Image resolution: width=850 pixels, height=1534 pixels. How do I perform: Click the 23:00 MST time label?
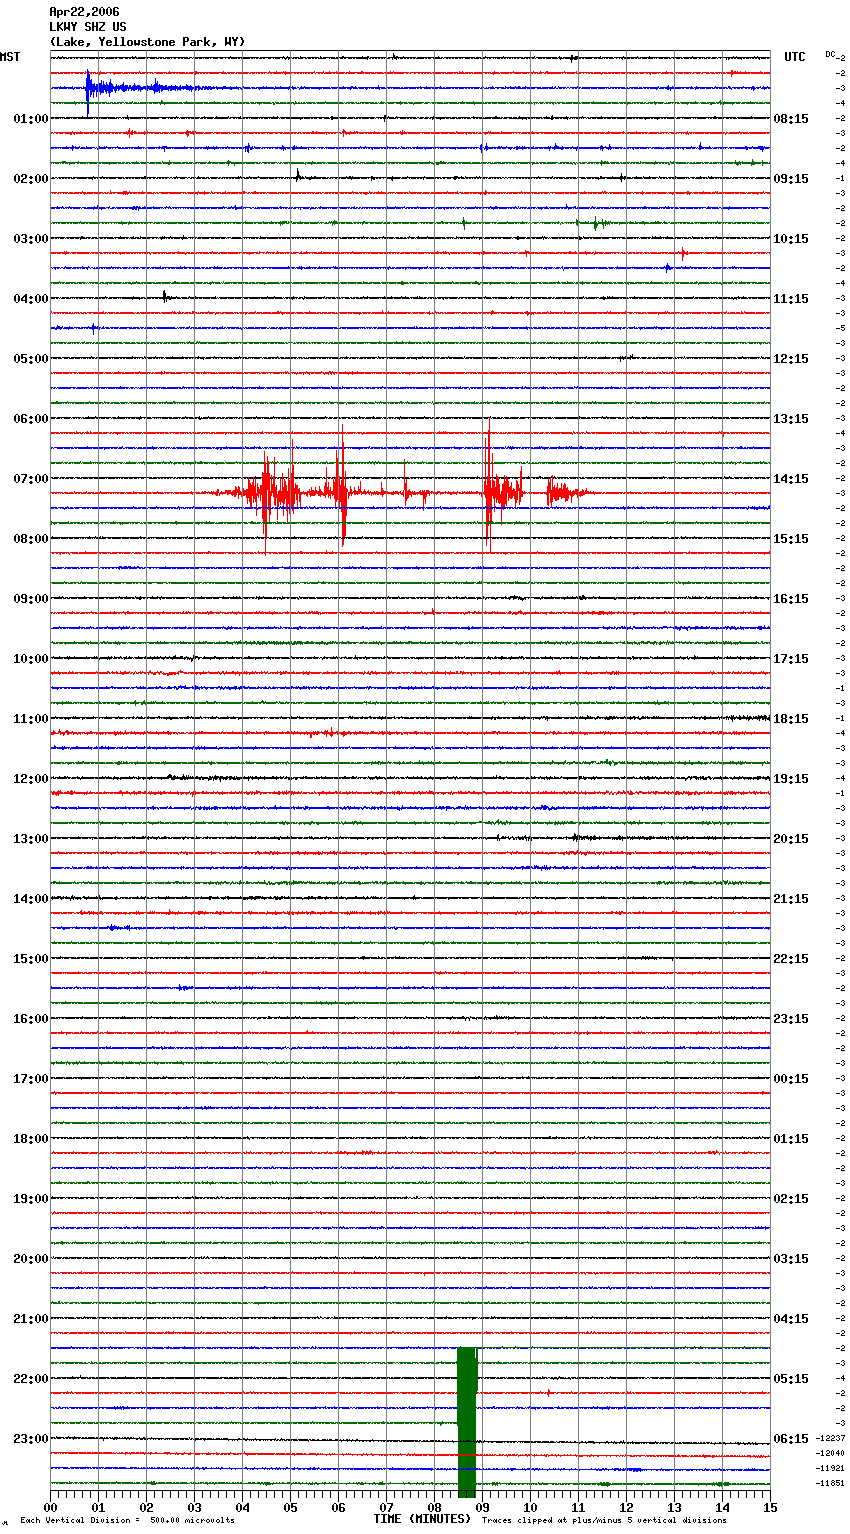pos(31,1439)
